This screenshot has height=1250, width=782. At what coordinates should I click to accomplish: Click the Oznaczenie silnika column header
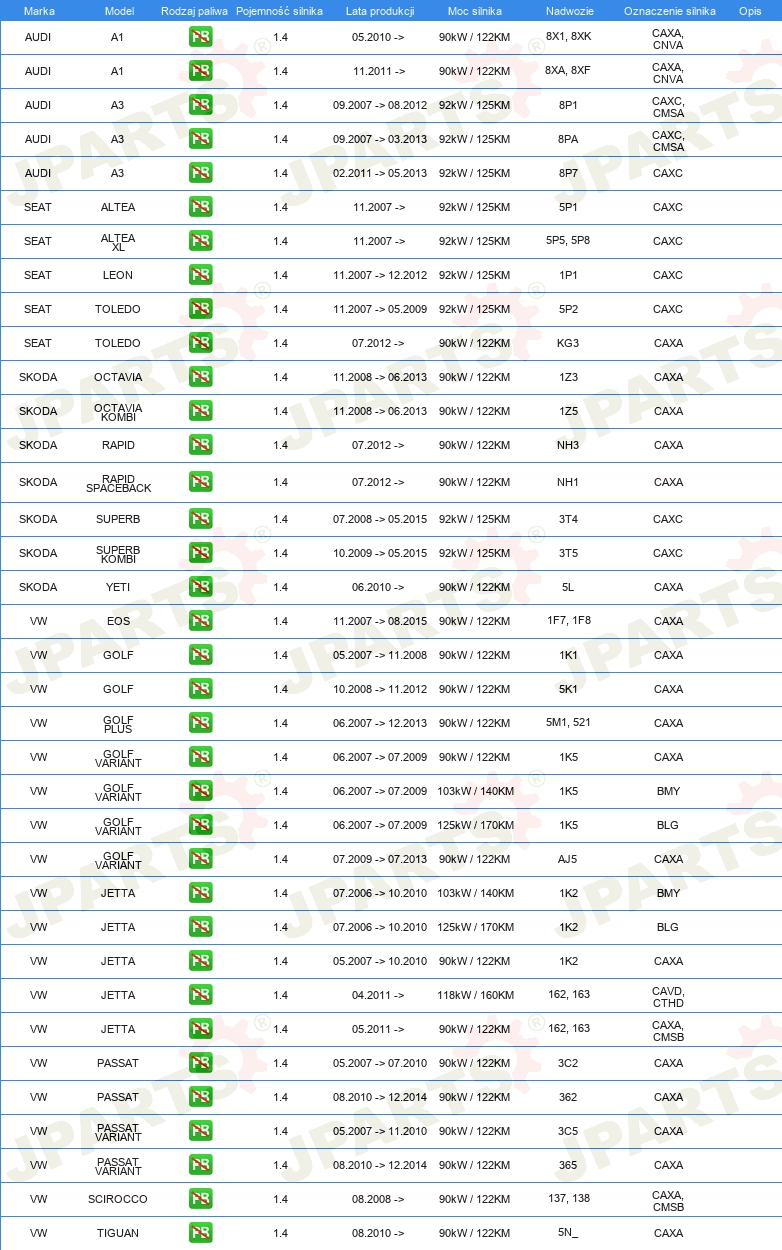coord(669,11)
